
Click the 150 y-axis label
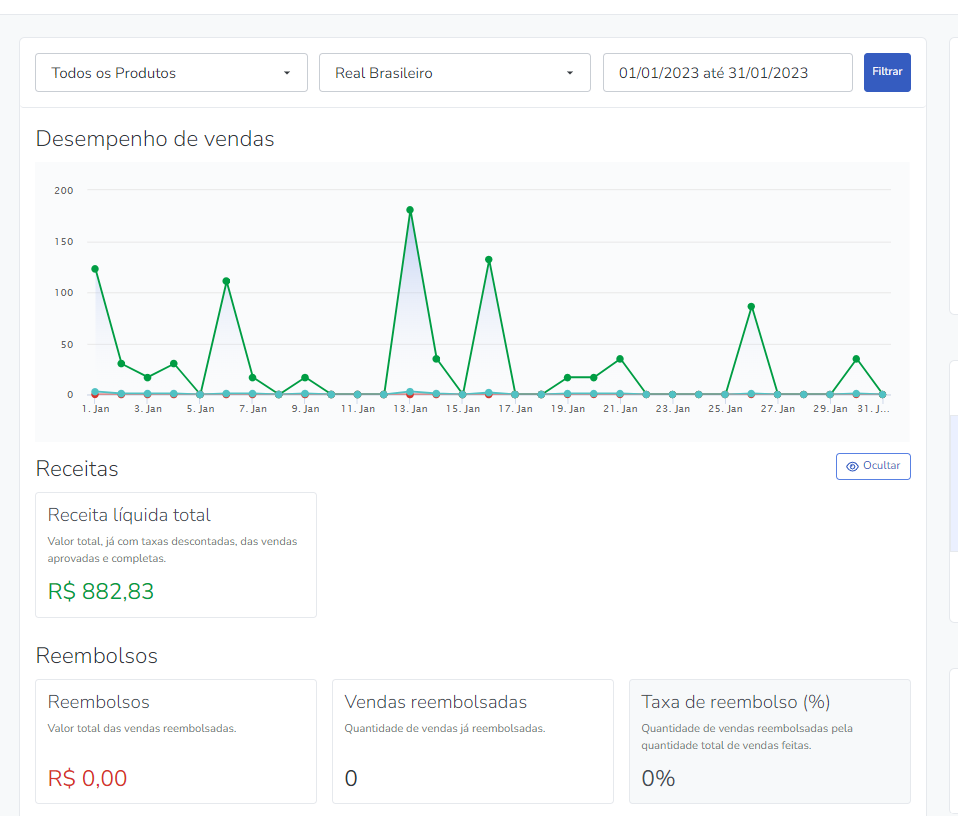(64, 242)
